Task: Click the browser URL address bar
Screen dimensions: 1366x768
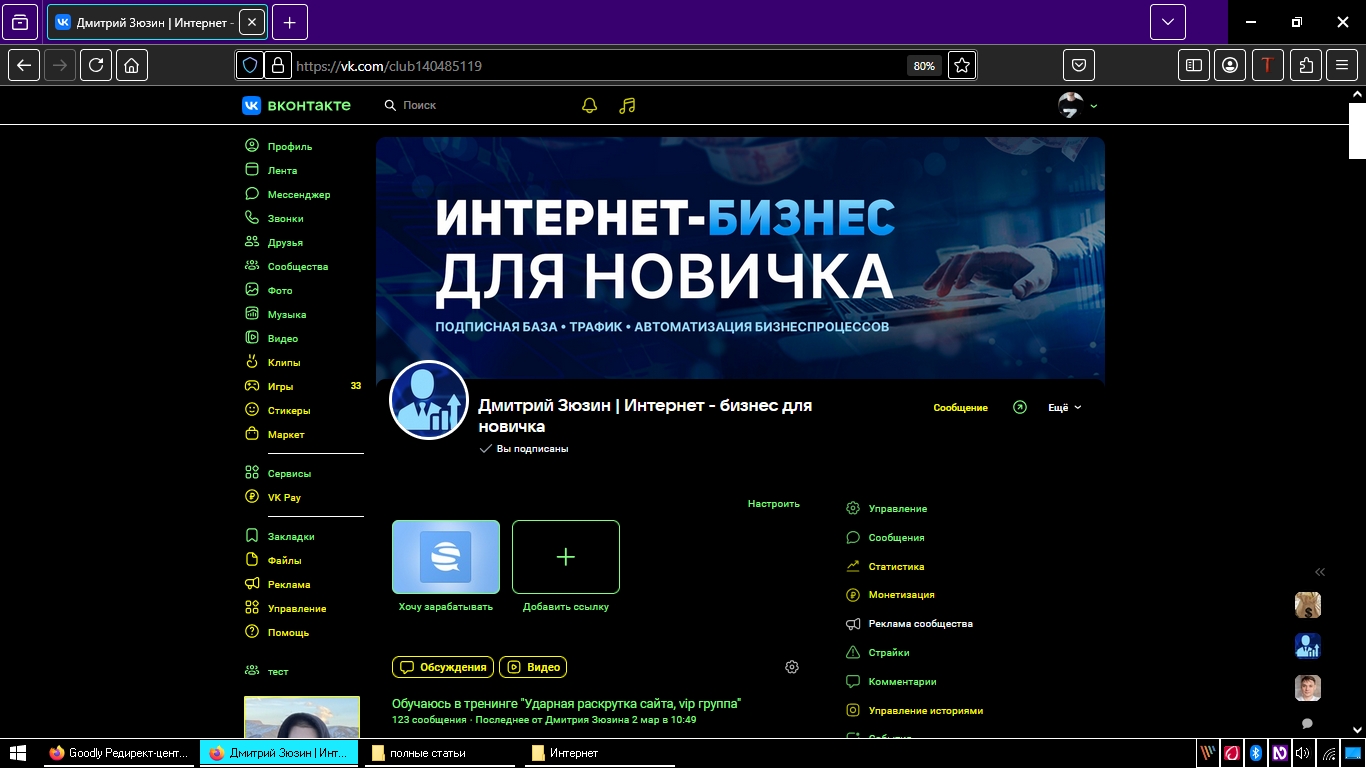Action: (600, 66)
